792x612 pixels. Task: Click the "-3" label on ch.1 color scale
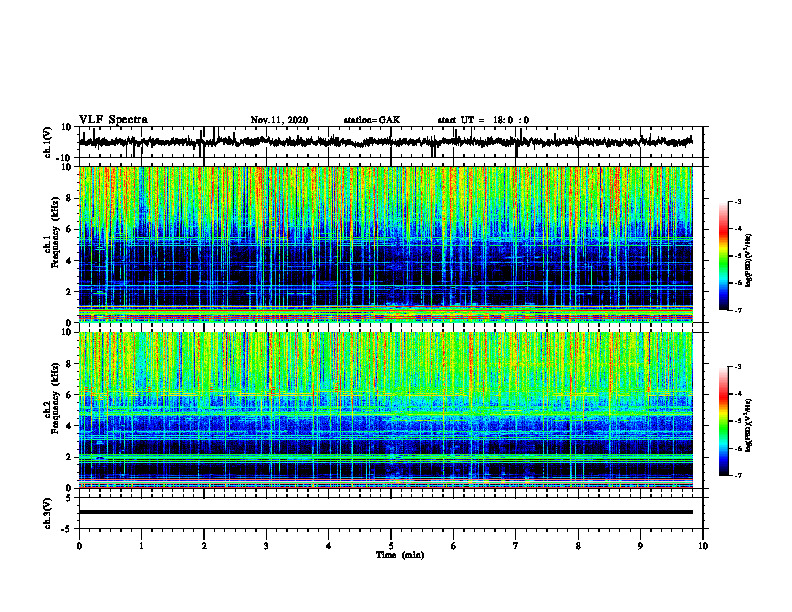737,201
